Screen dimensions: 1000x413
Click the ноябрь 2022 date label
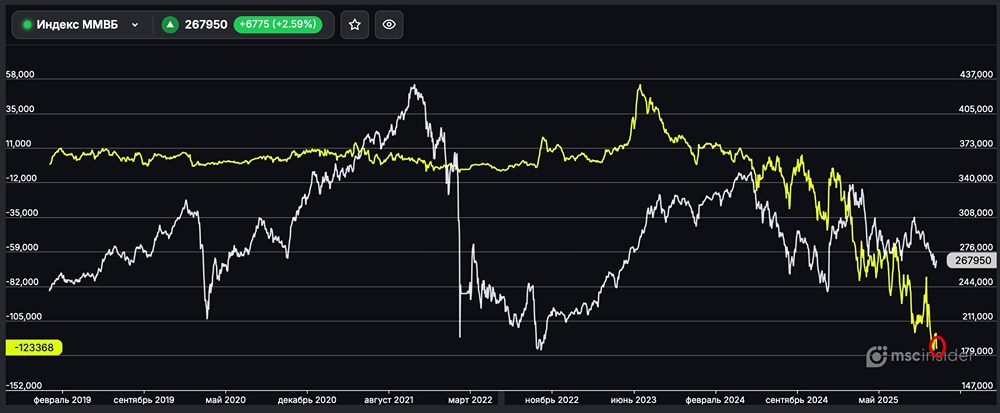tap(552, 400)
